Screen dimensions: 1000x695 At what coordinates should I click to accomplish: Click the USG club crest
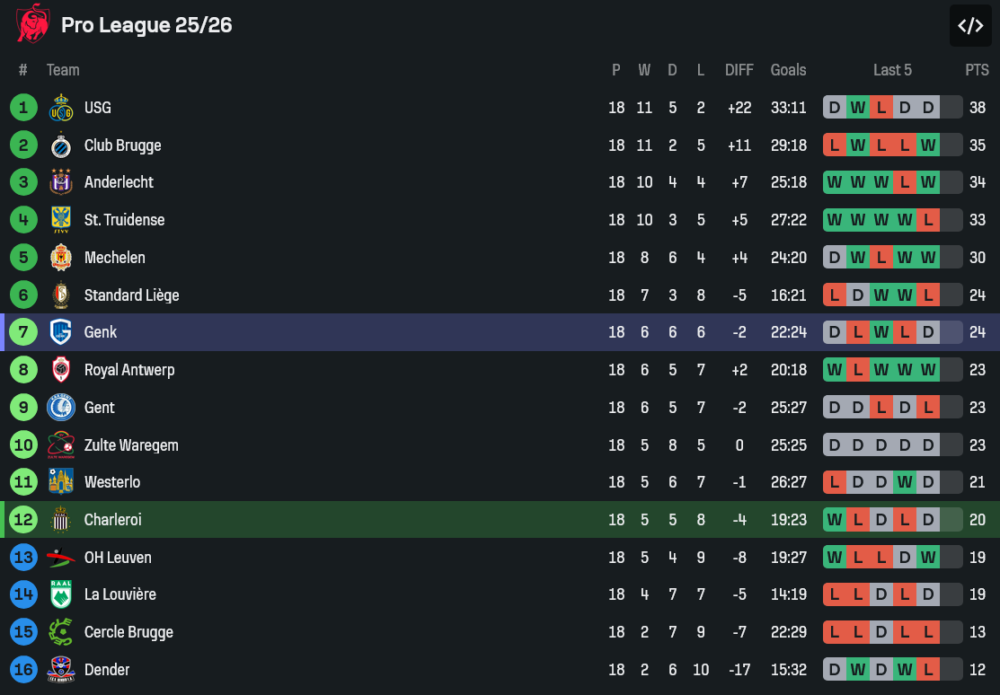pos(61,108)
